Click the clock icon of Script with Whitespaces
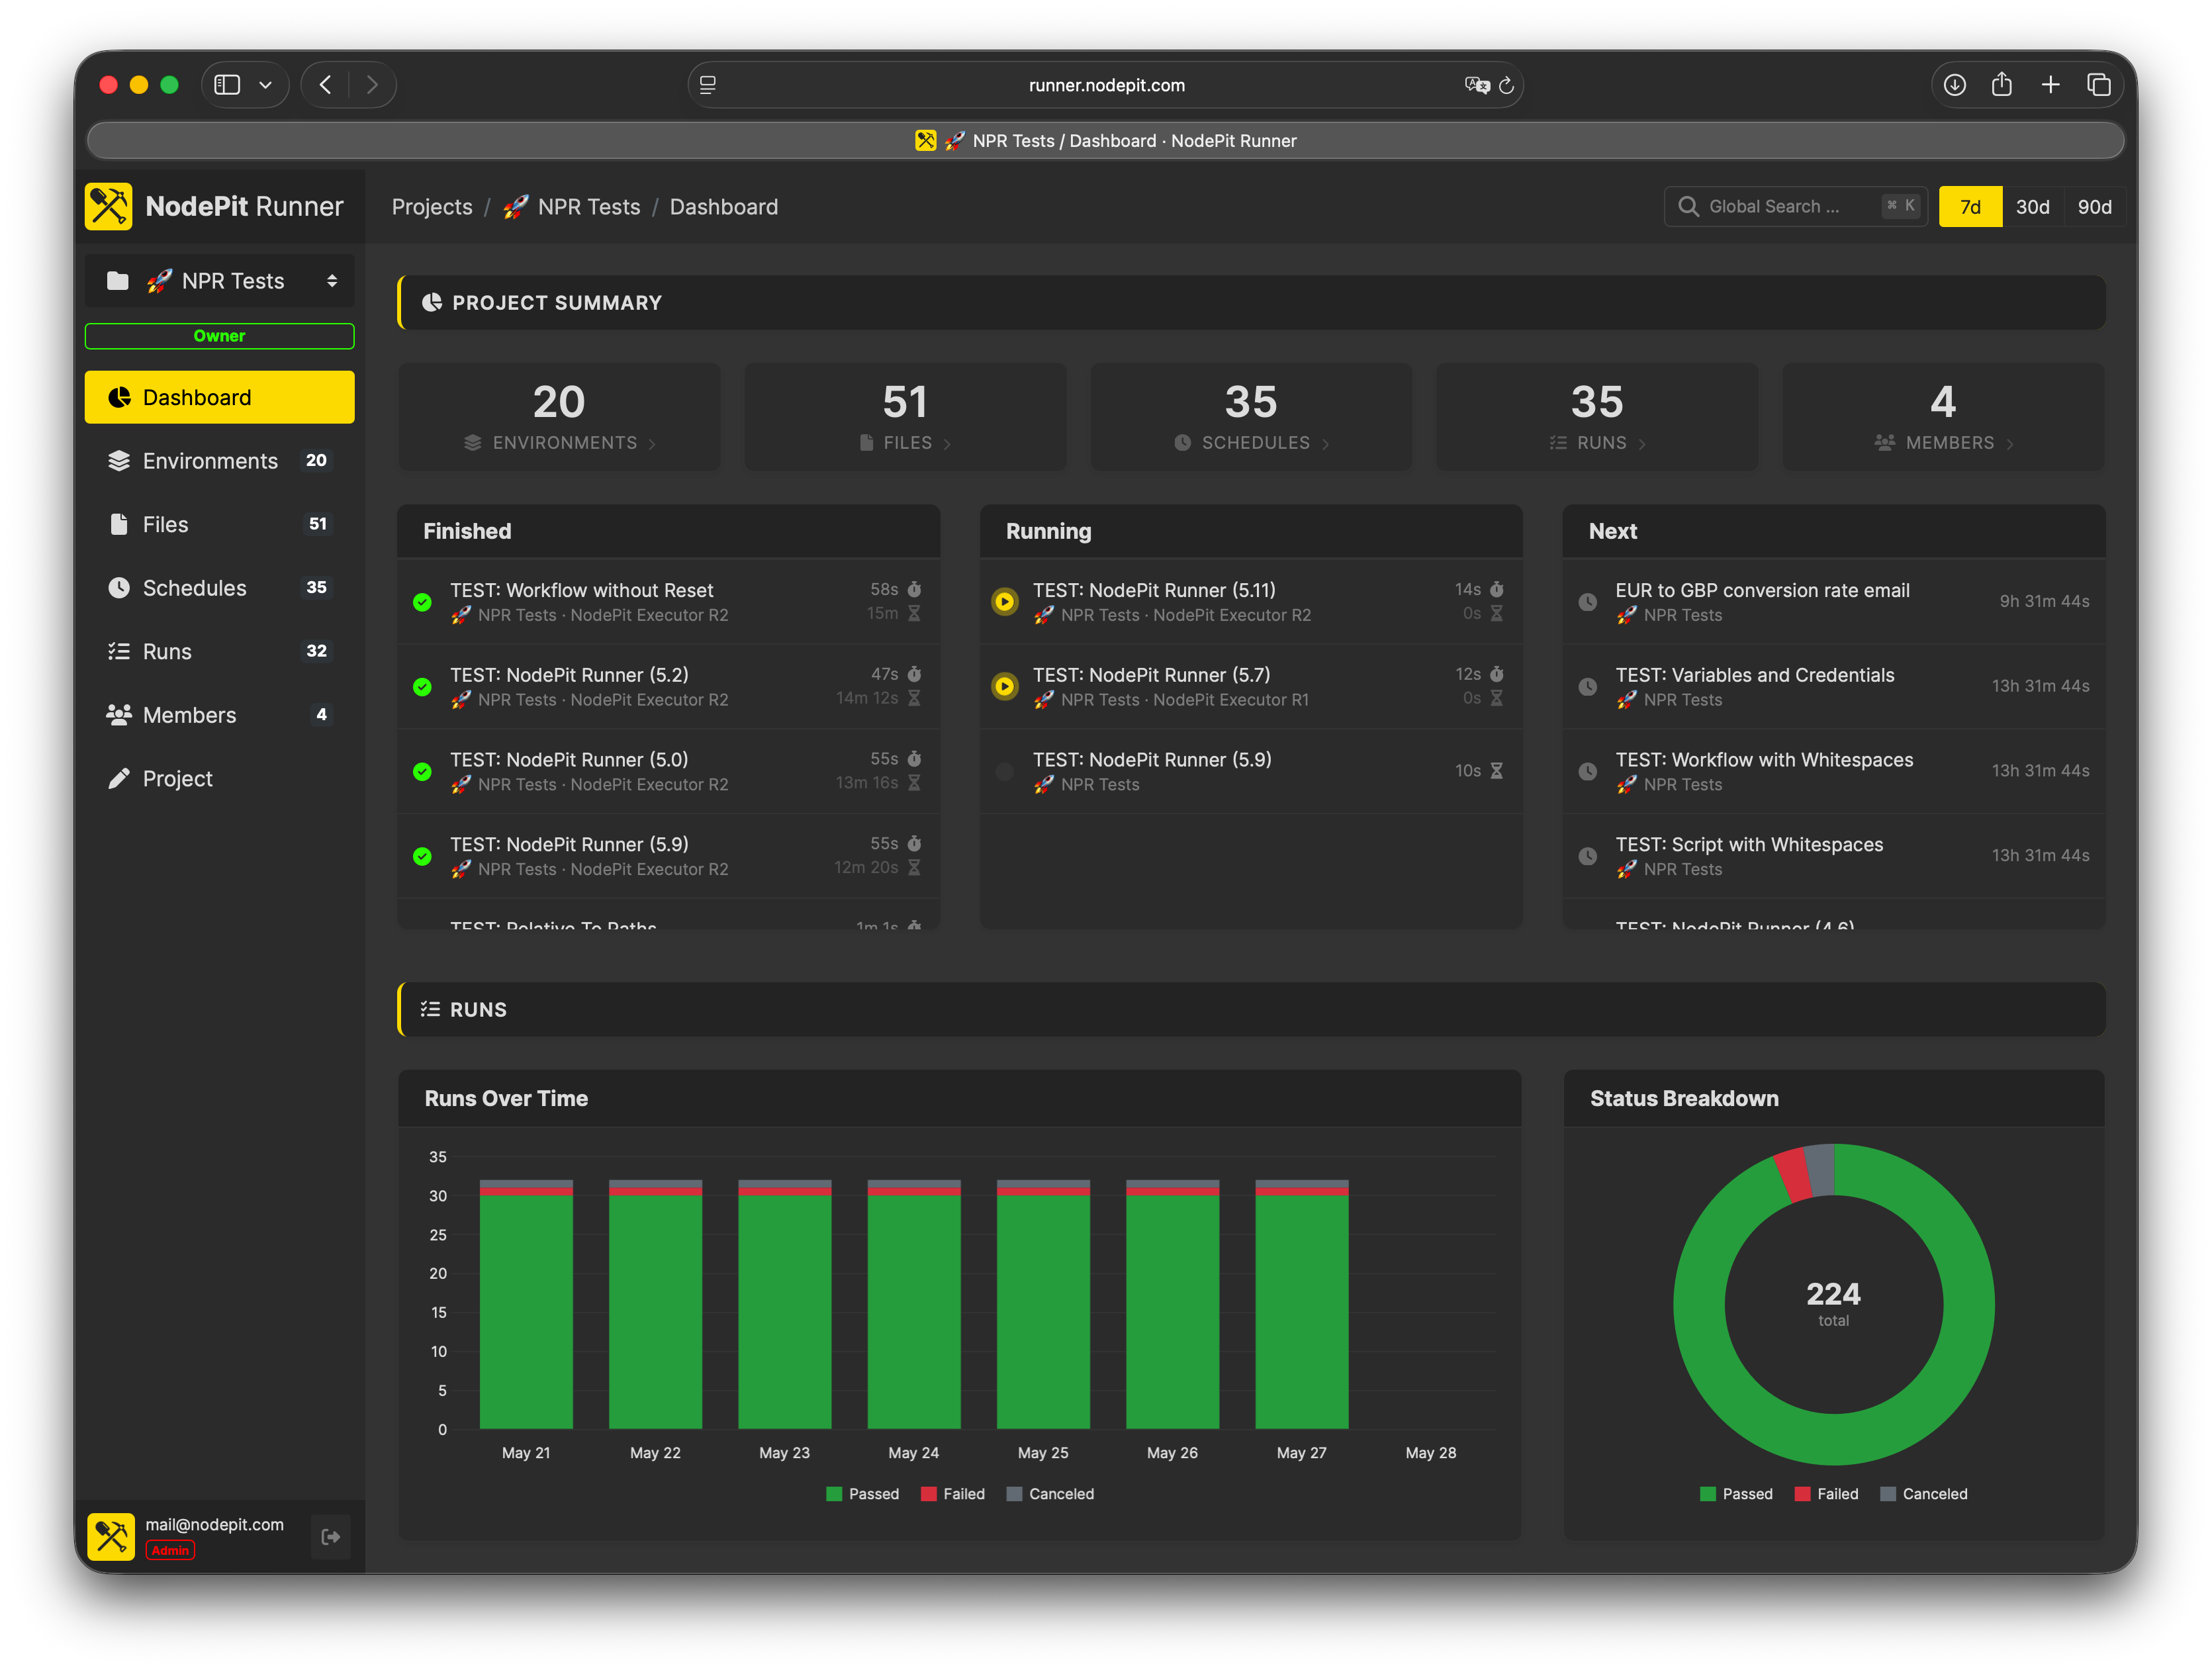Image resolution: width=2212 pixels, height=1672 pixels. (x=1587, y=856)
